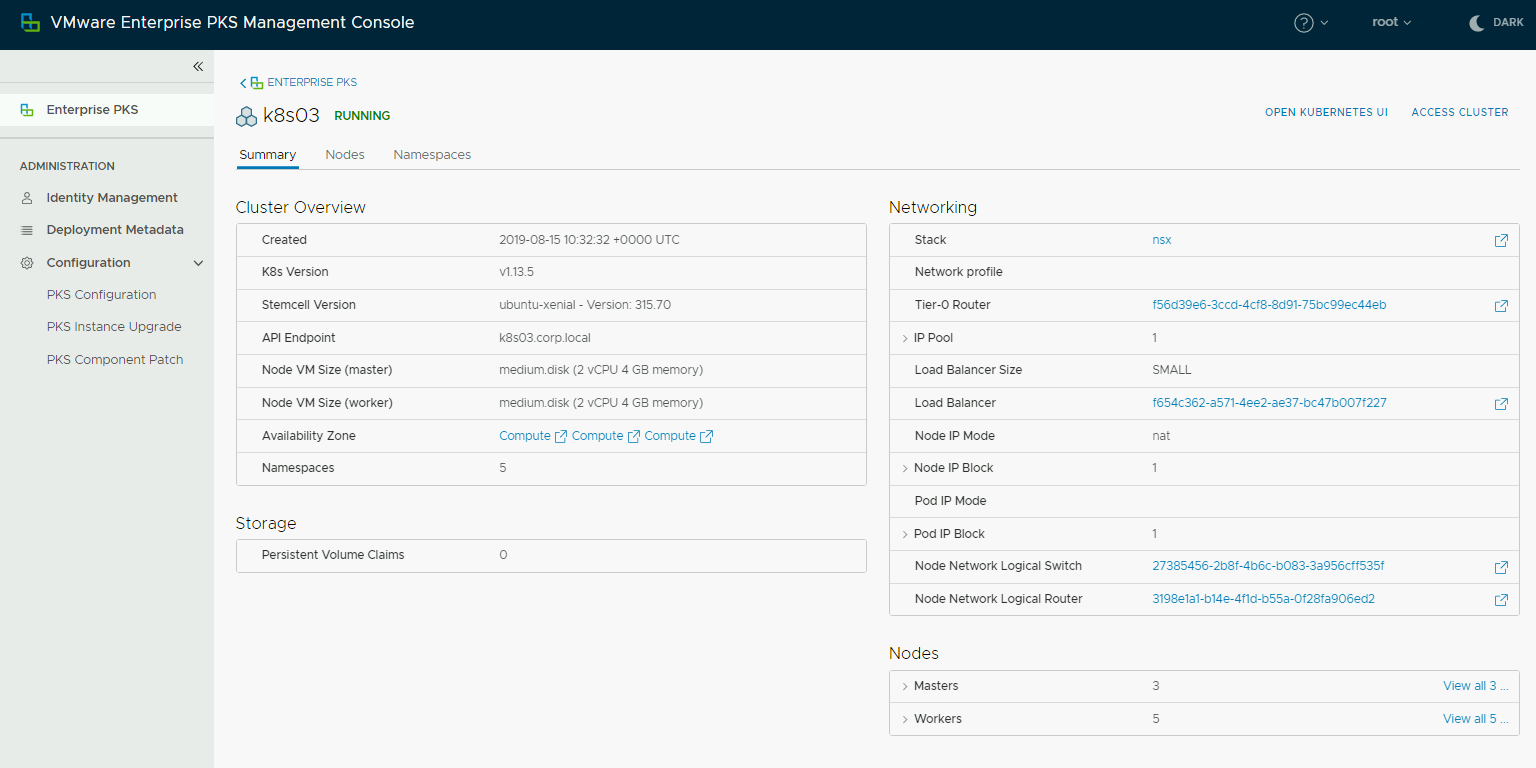The height and width of the screenshot is (768, 1536).
Task: Click the ACCESS CLUSTER button
Action: pos(1459,113)
